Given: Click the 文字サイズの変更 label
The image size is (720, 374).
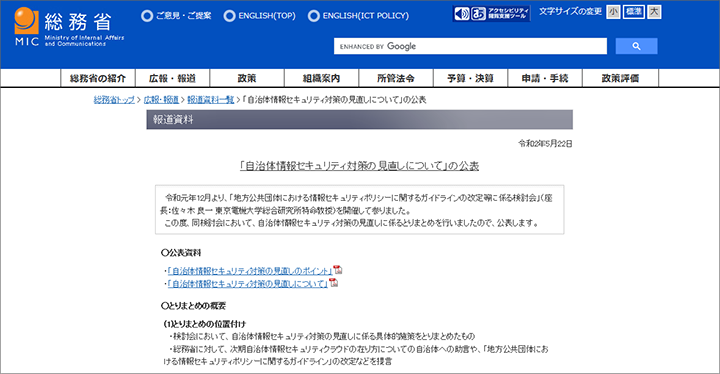Looking at the screenshot, I should (570, 11).
